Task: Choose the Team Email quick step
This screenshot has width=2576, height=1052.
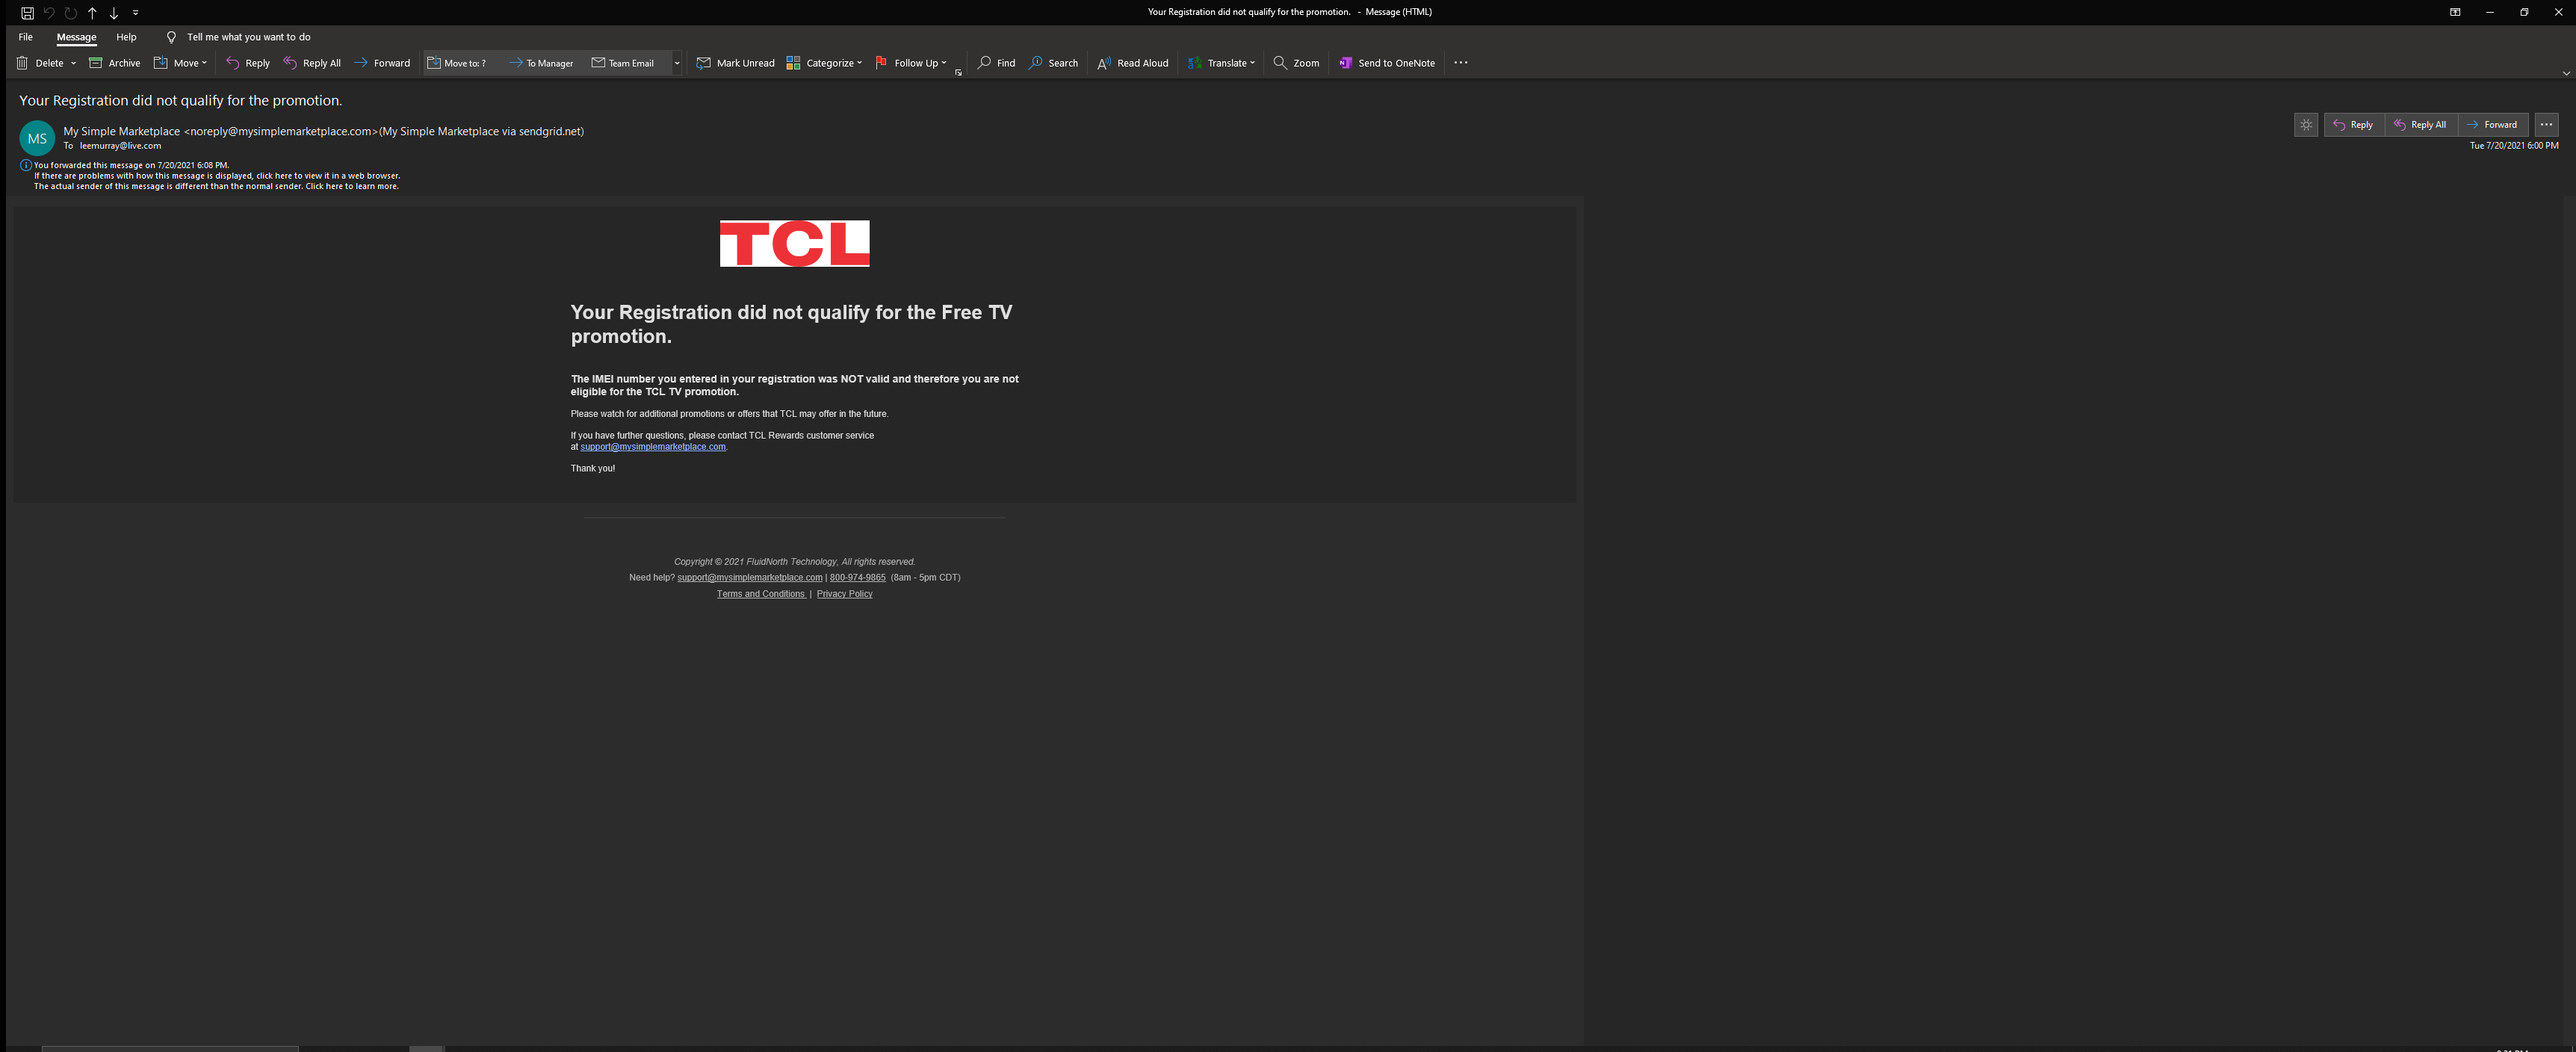Action: point(623,63)
